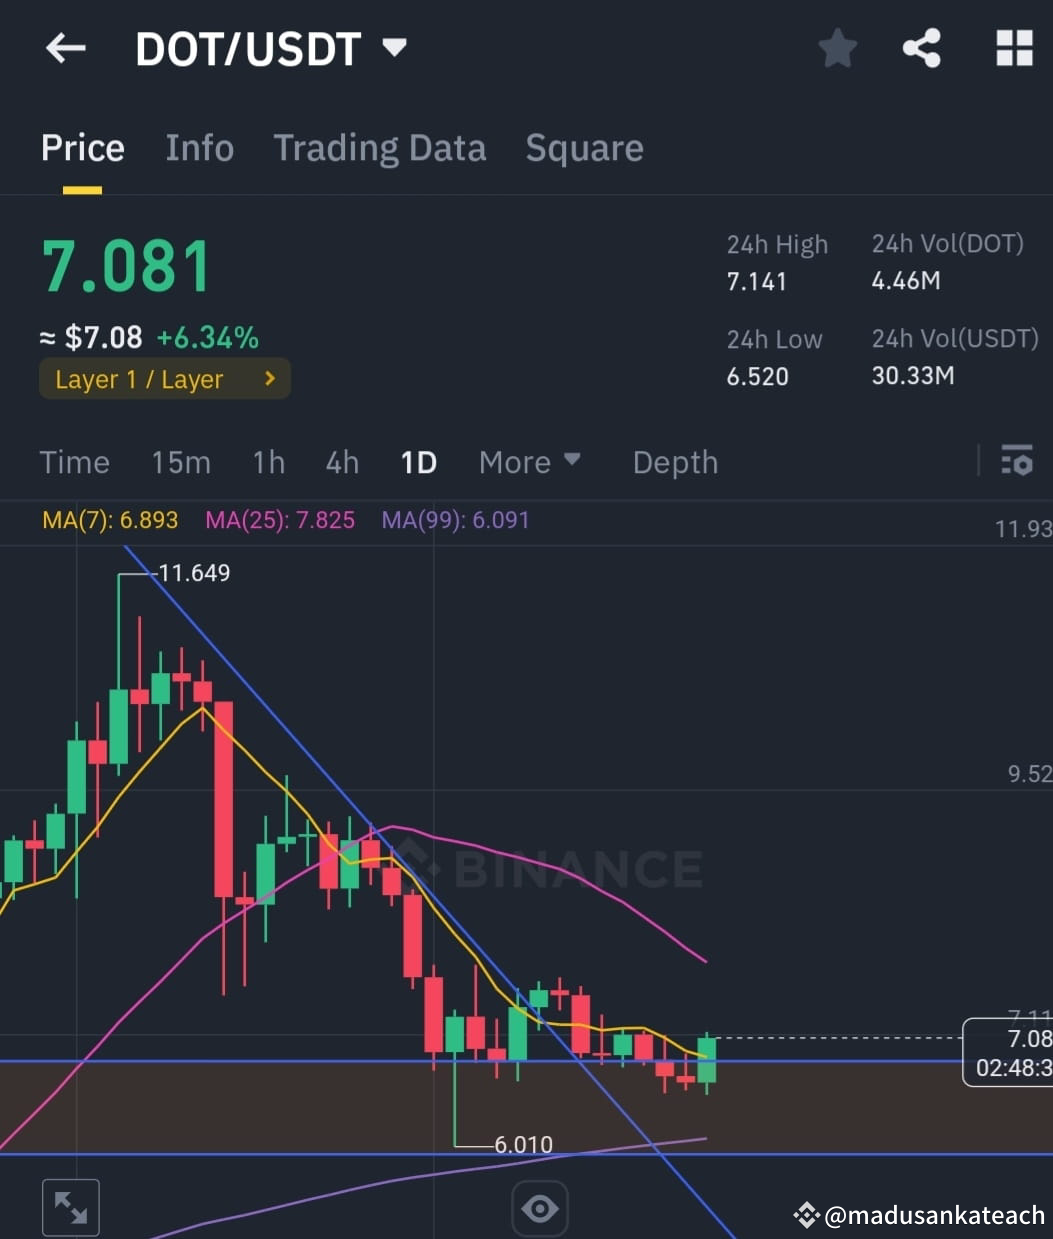Open the More intervals dropdown
1053x1239 pixels.
coord(530,462)
